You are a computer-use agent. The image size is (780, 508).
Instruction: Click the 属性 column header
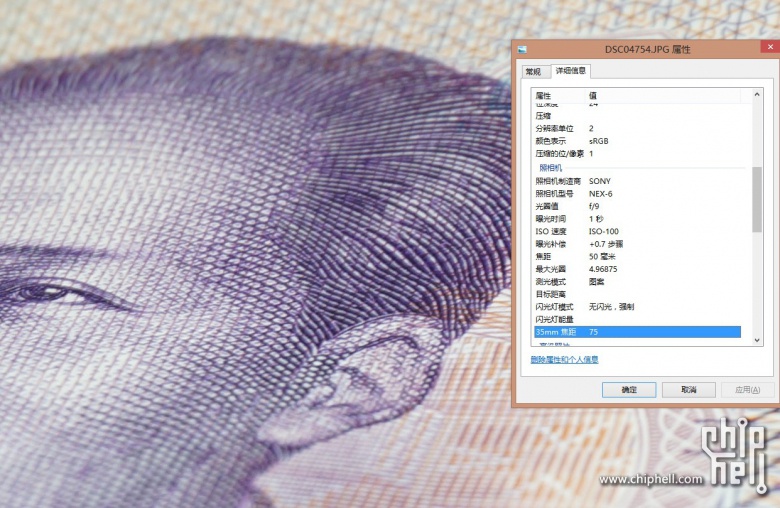coord(559,96)
